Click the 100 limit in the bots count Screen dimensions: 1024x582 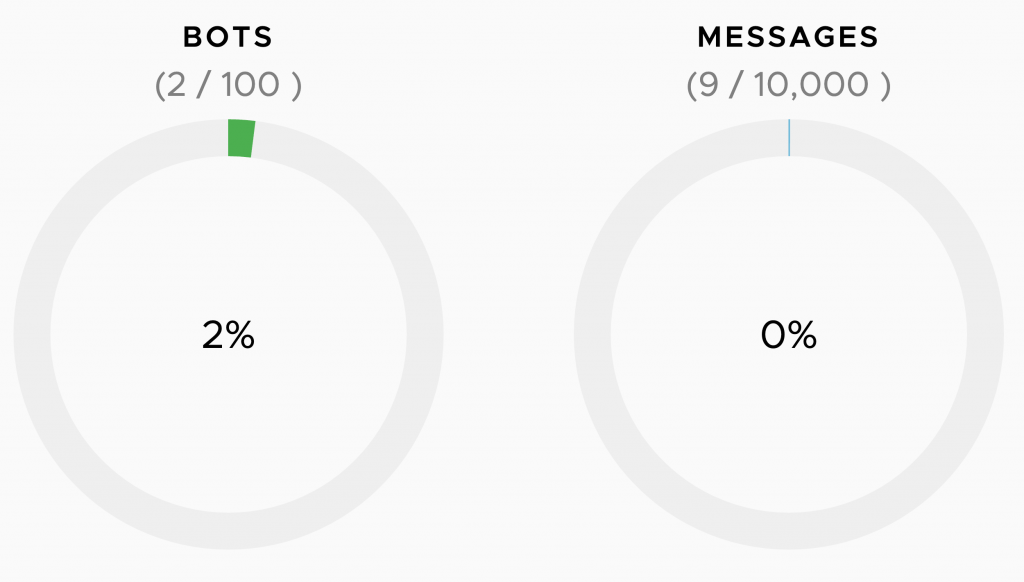coord(251,85)
